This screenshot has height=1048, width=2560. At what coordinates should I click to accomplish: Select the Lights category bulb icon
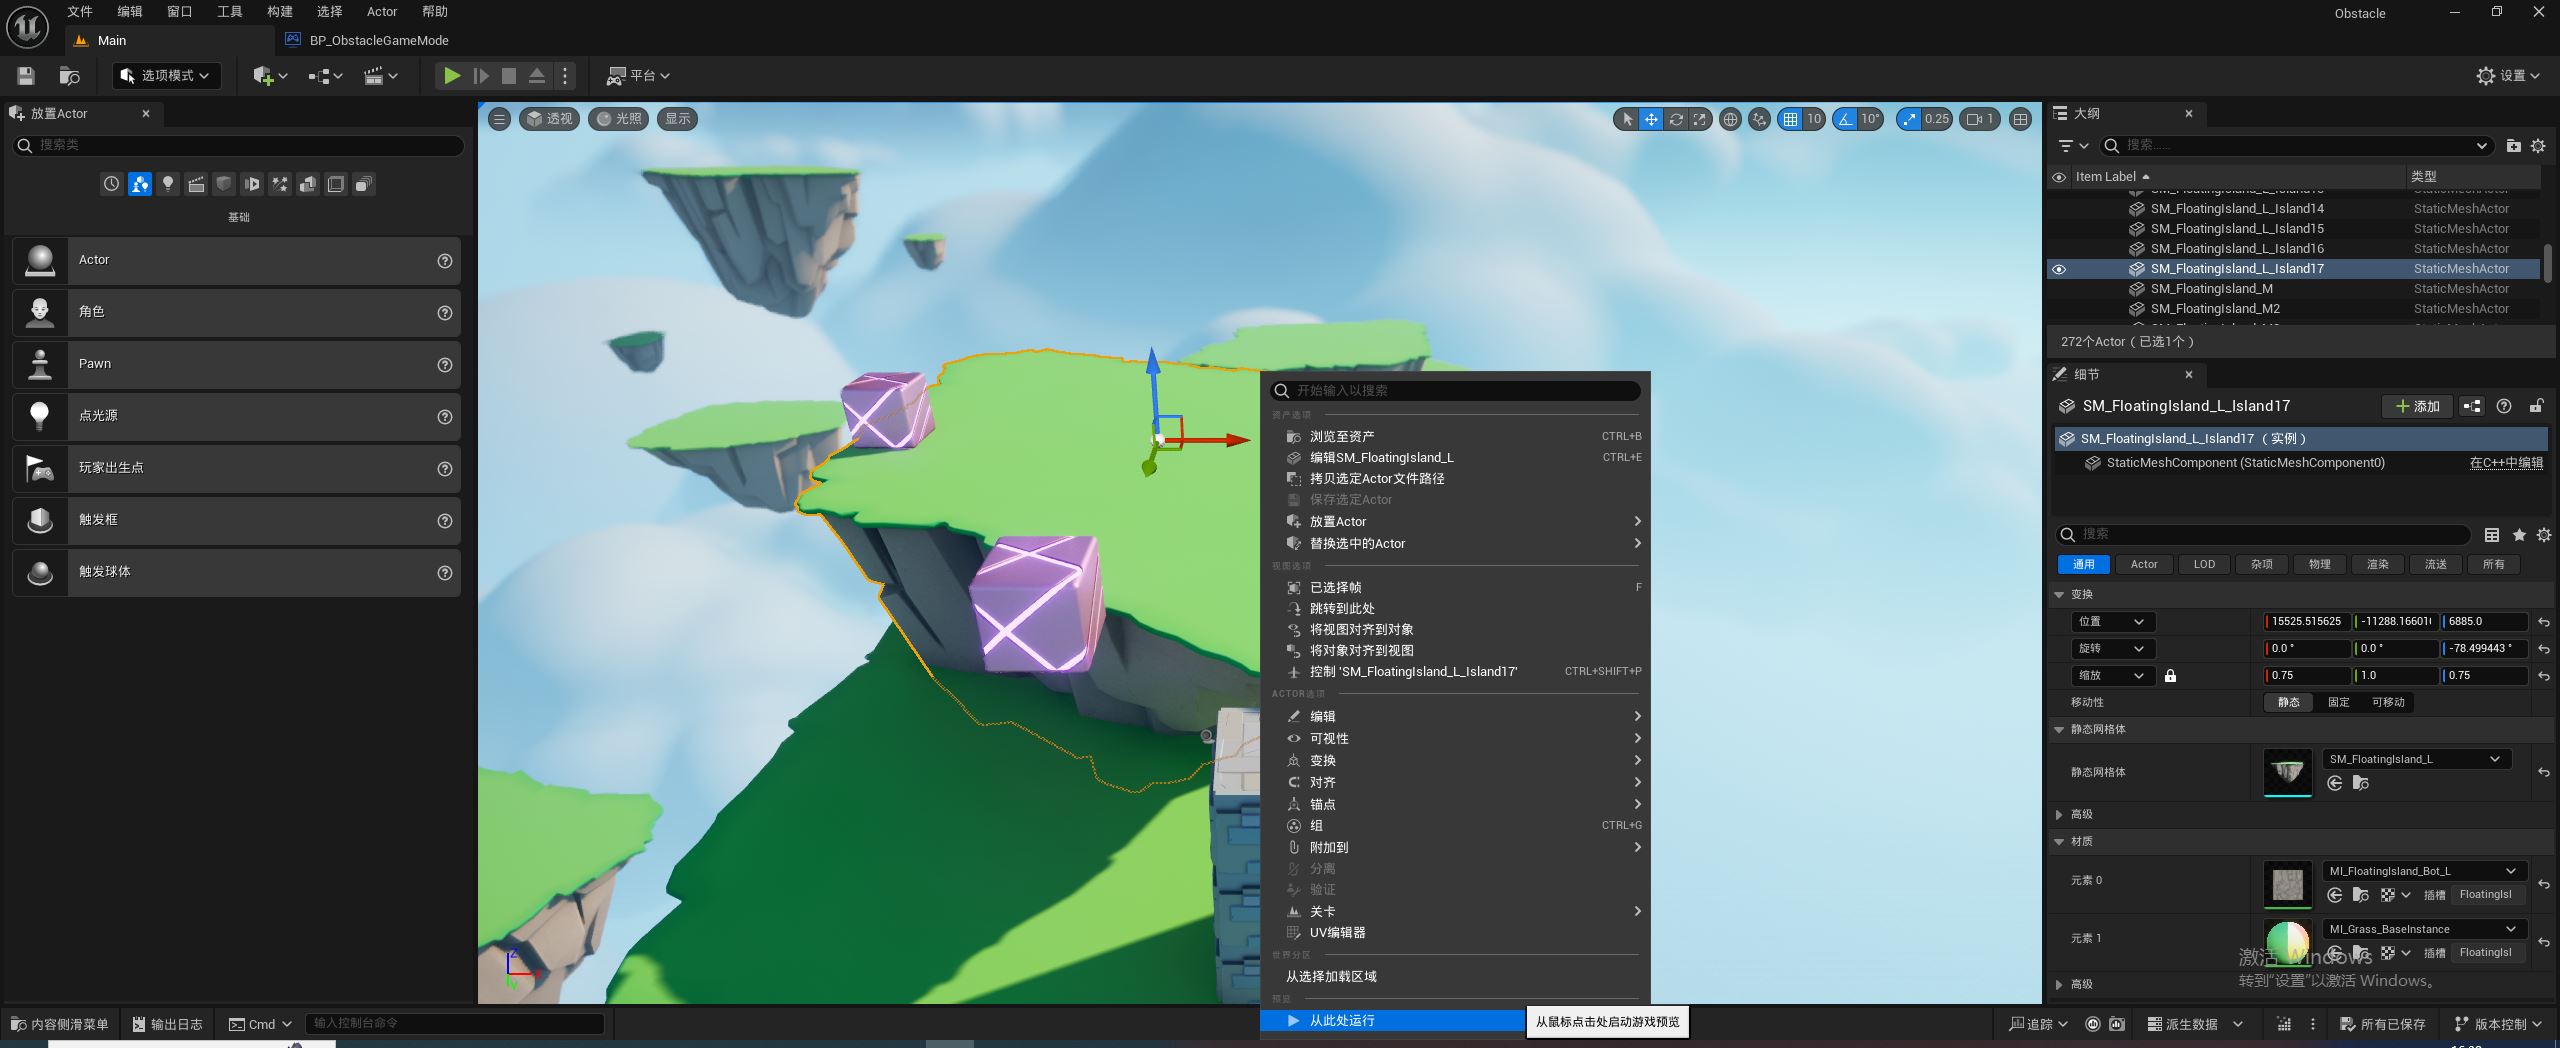coord(168,184)
